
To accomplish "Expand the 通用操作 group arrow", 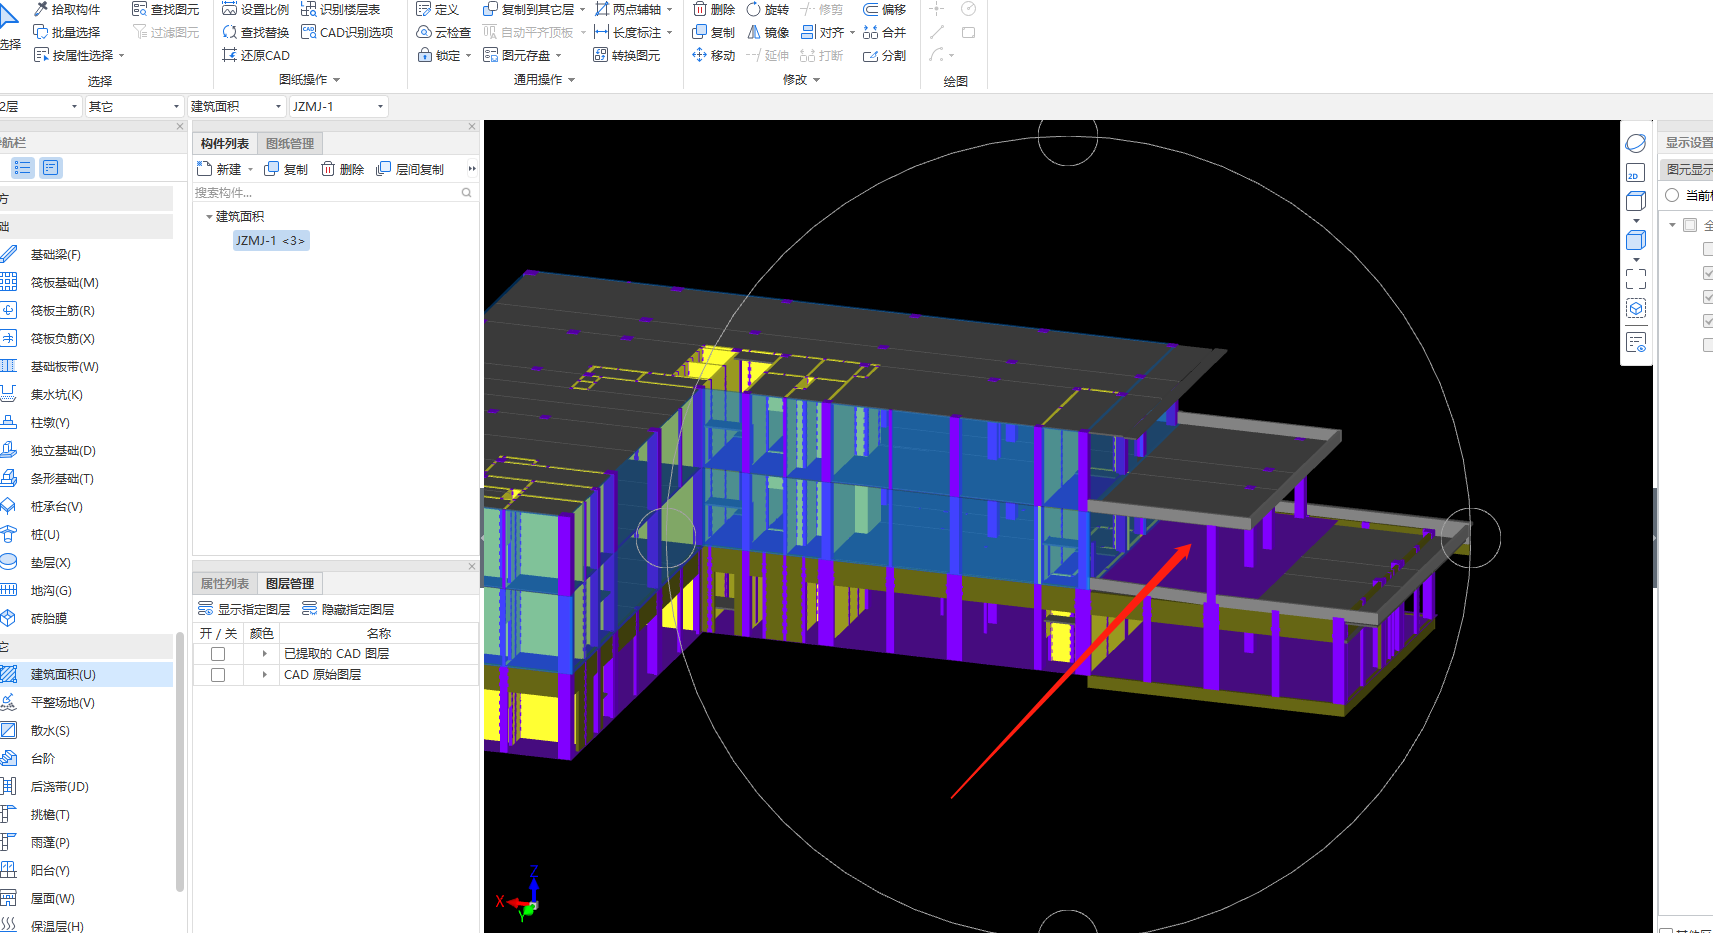I will coord(571,80).
